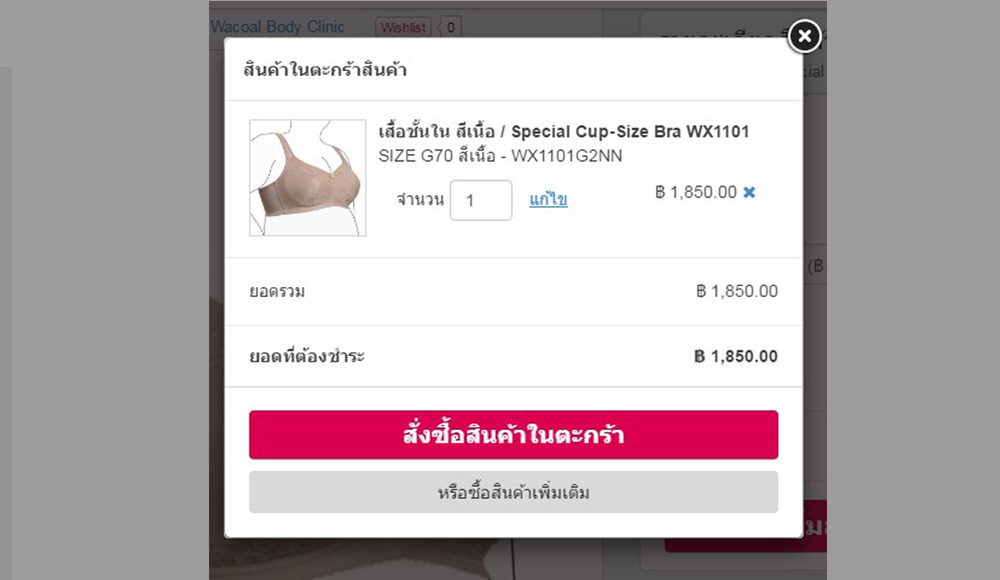This screenshot has height=580, width=1000.
Task: Click the gray หรือซื้อสินค้าเพิ่มเติม button
Action: point(513,492)
